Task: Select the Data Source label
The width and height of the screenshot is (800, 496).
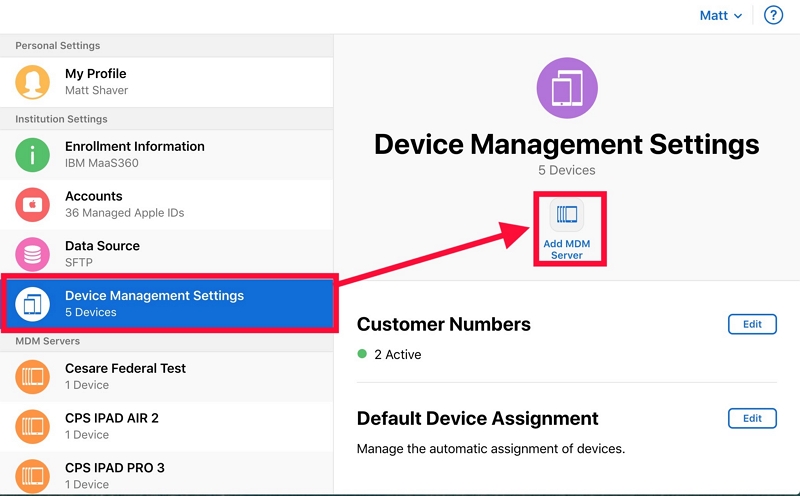Action: pyautogui.click(x=102, y=245)
